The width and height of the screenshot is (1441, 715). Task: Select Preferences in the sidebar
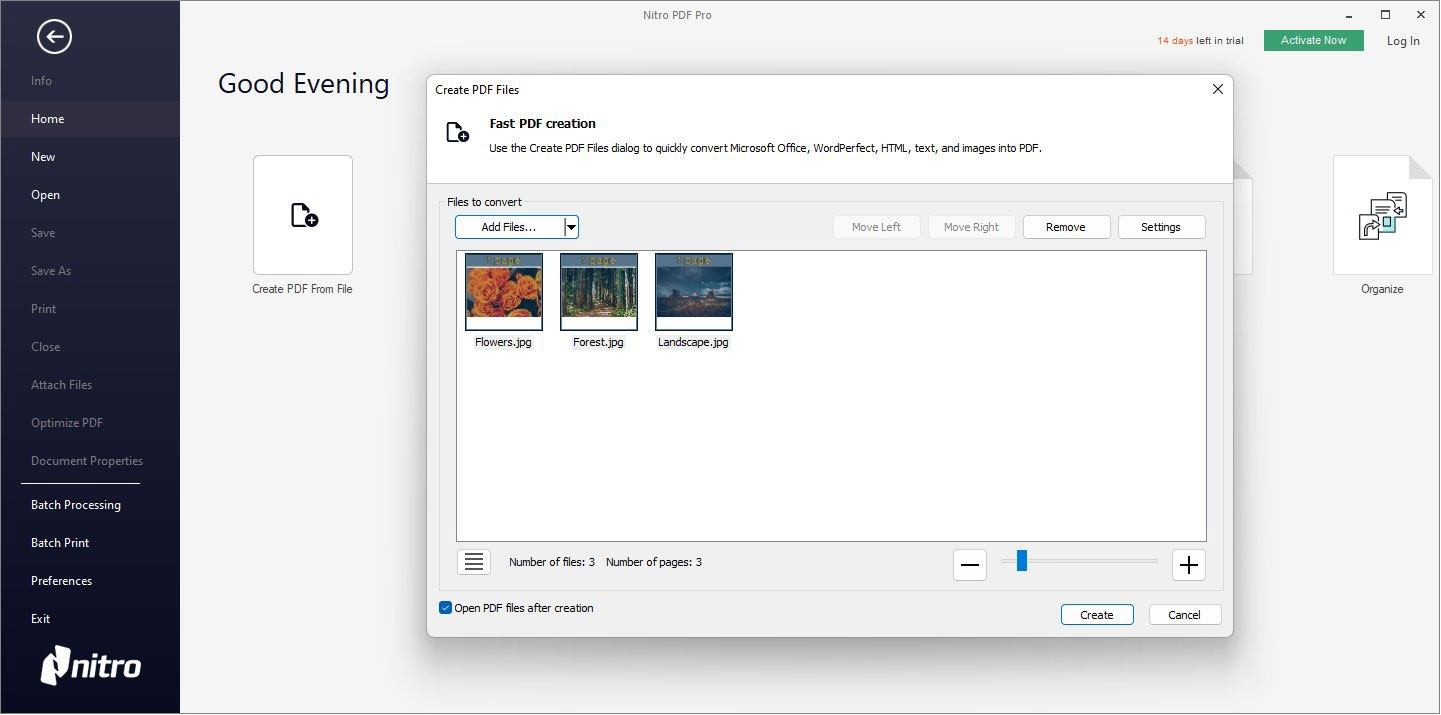tap(61, 581)
